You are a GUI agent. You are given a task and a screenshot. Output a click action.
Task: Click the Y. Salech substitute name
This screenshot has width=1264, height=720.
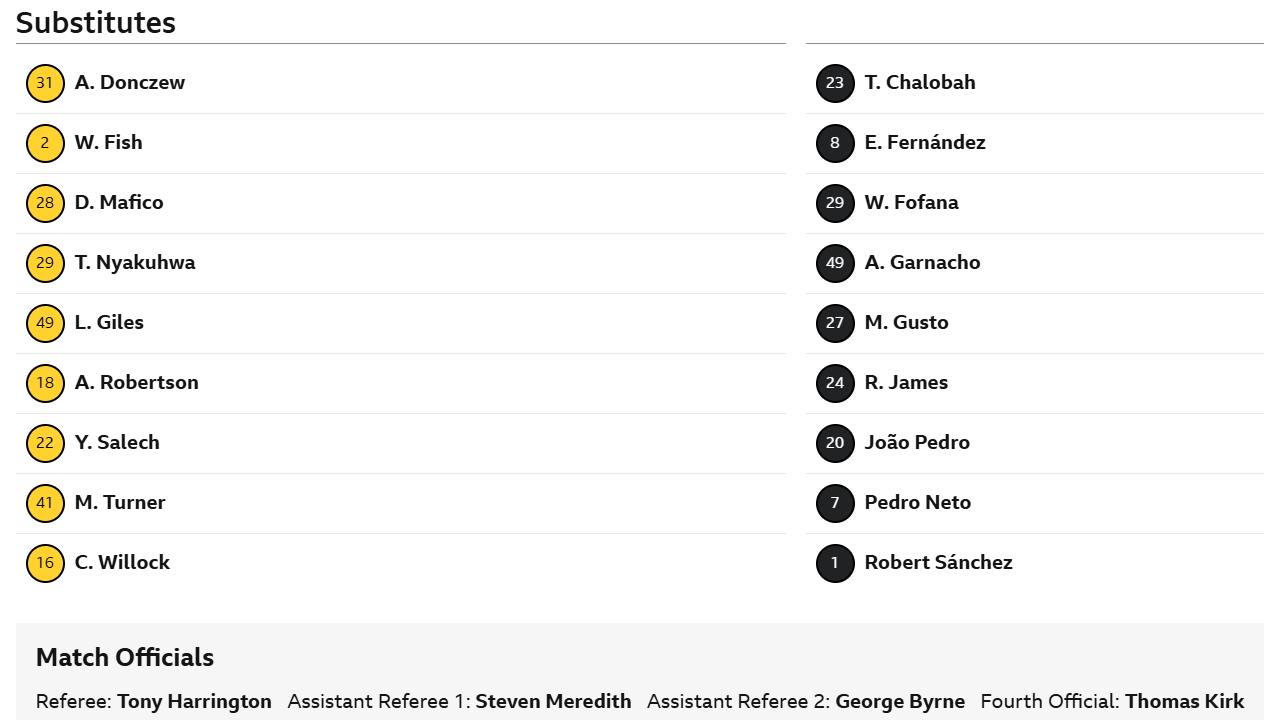coord(117,442)
